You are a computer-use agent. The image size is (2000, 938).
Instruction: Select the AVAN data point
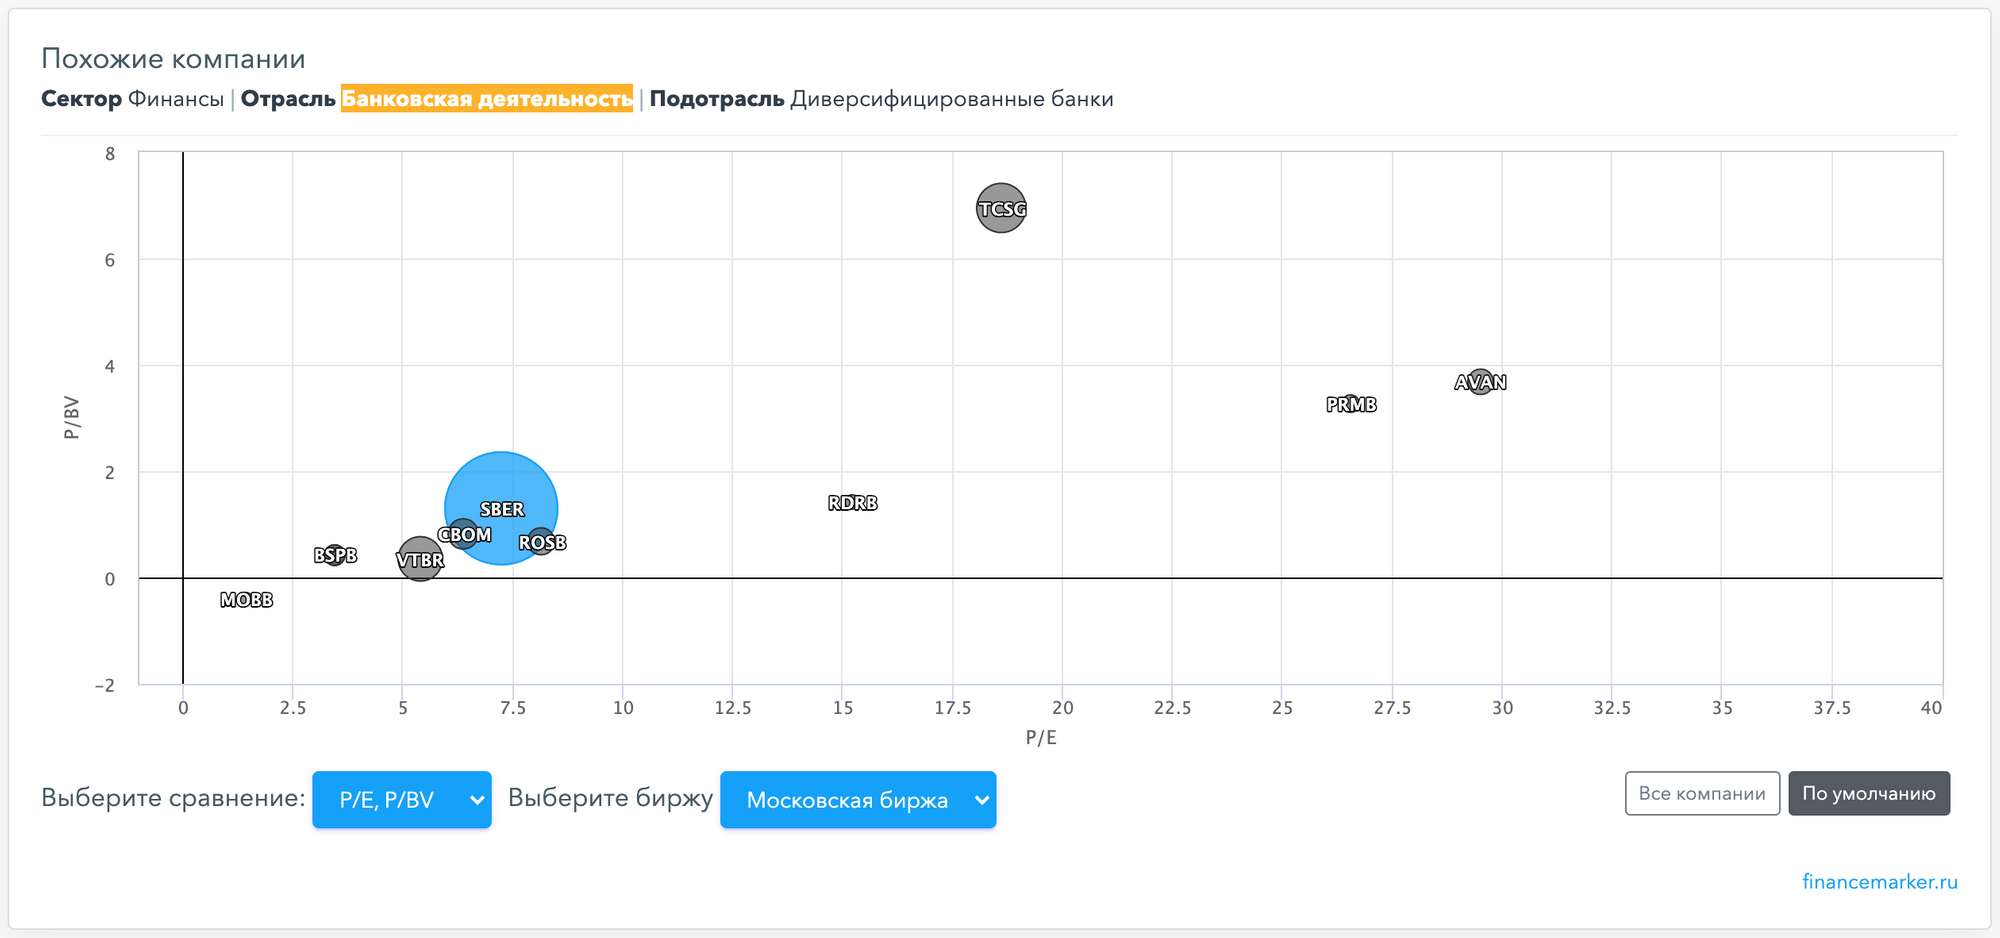point(1480,382)
